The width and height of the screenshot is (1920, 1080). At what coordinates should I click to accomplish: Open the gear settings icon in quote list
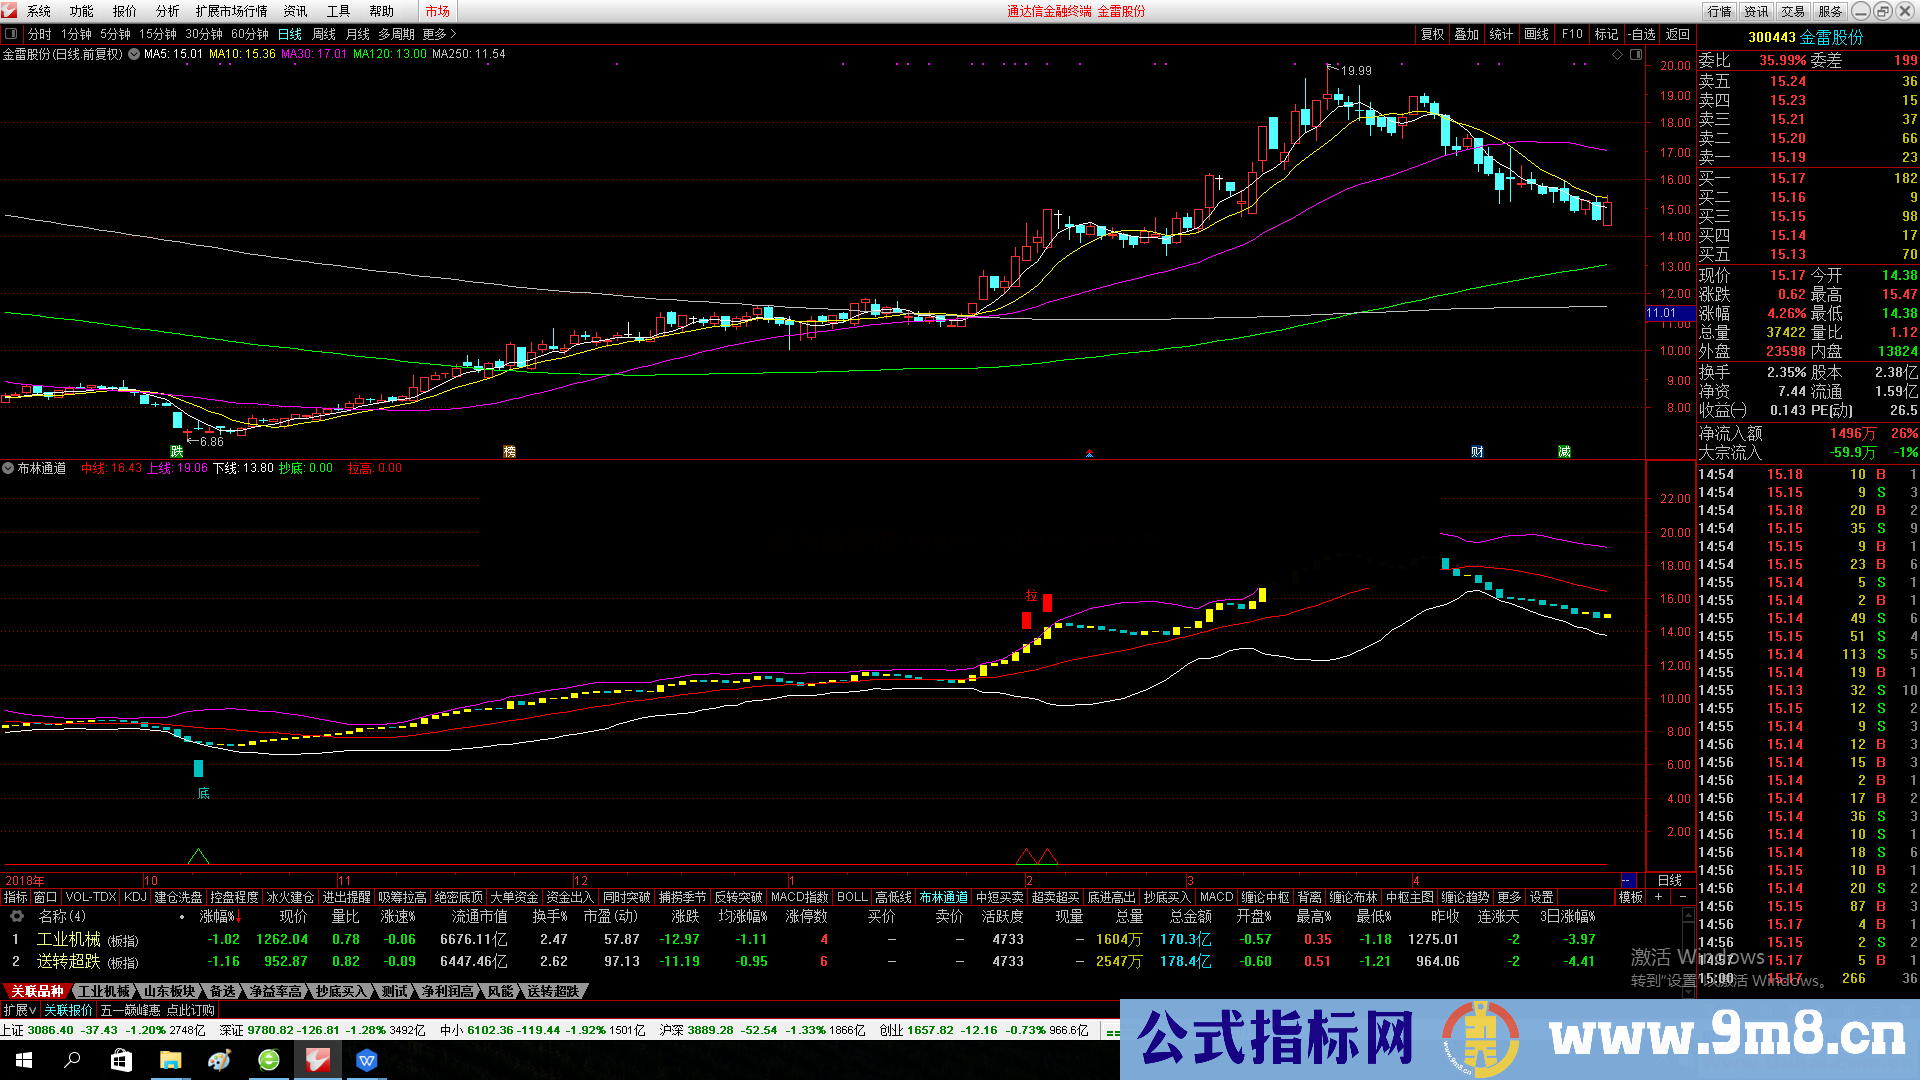point(16,916)
